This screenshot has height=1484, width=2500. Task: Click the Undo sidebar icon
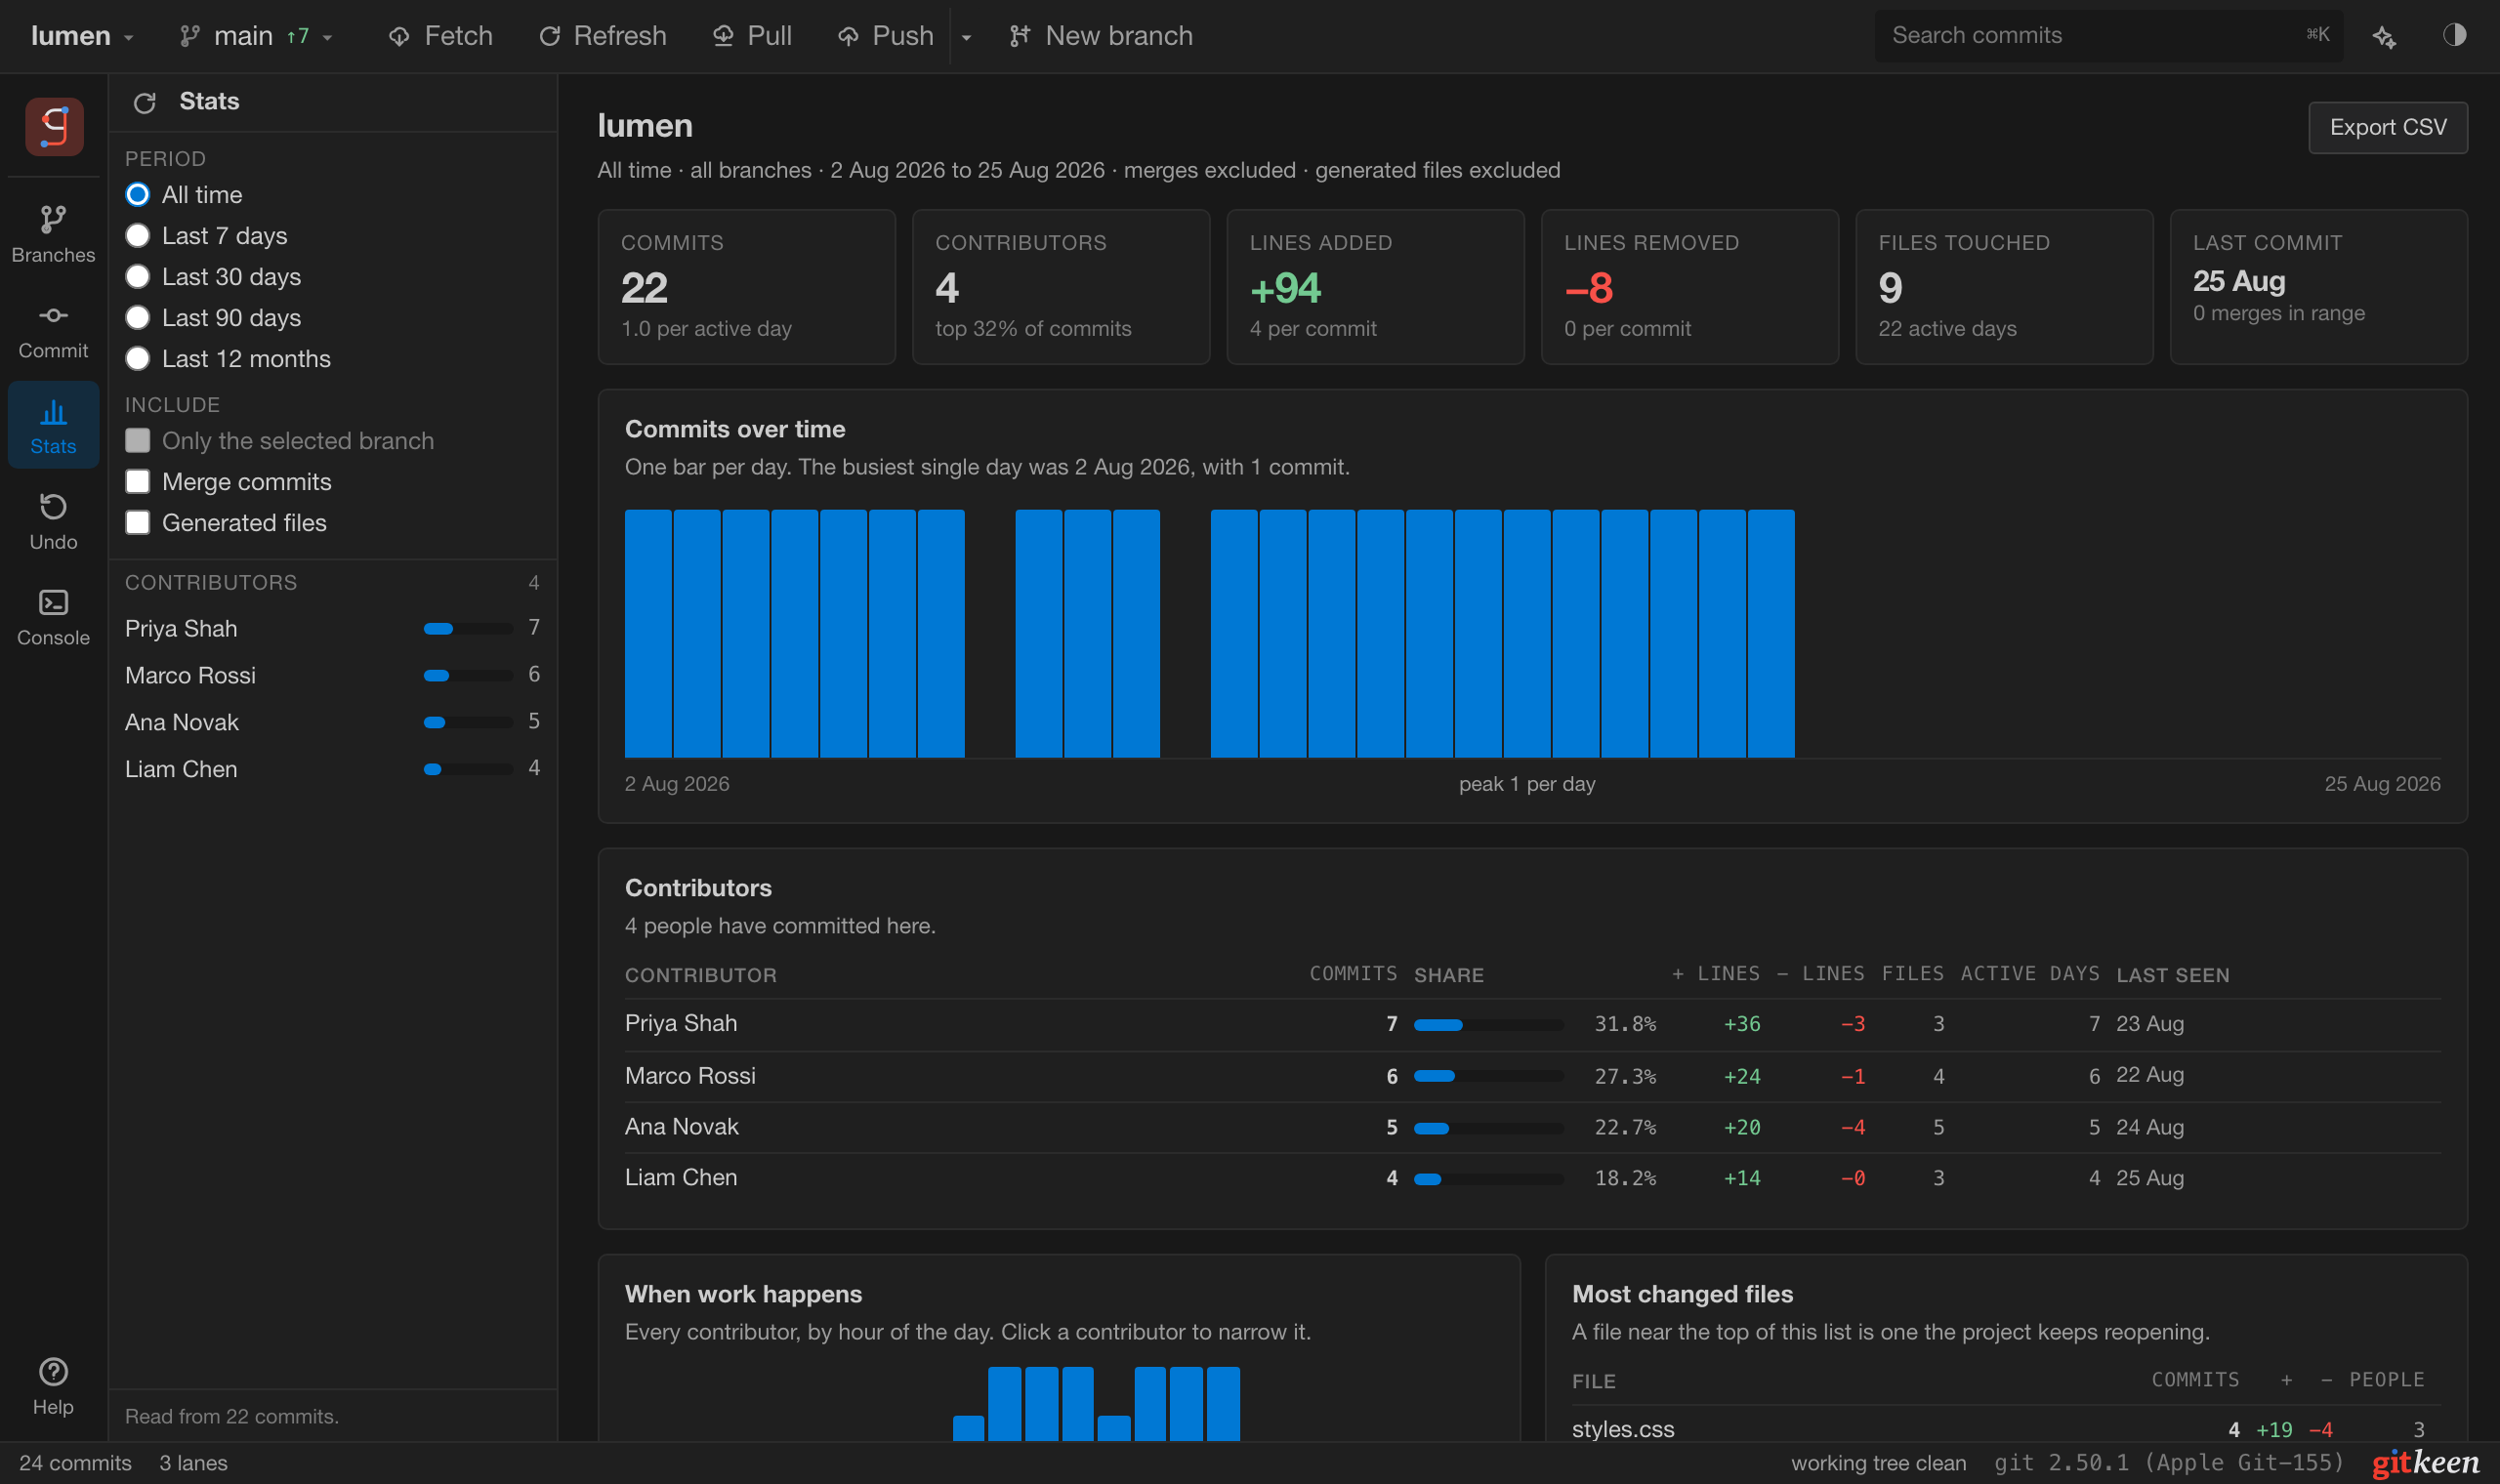53,522
